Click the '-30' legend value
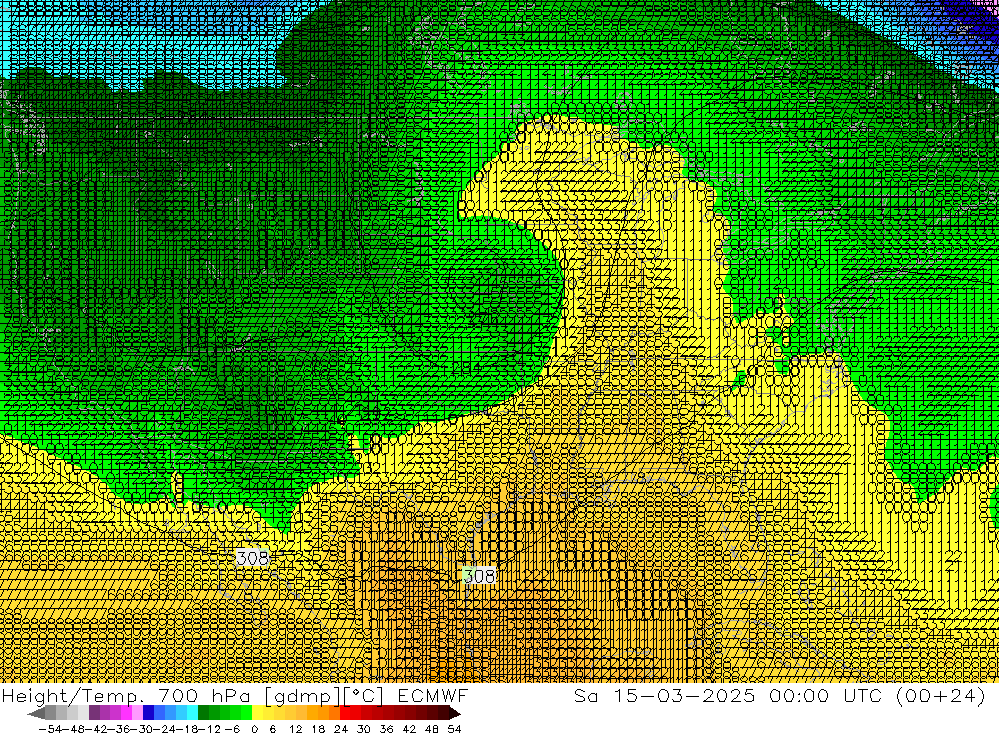Screen dimensions: 1000x733 pos(143,729)
